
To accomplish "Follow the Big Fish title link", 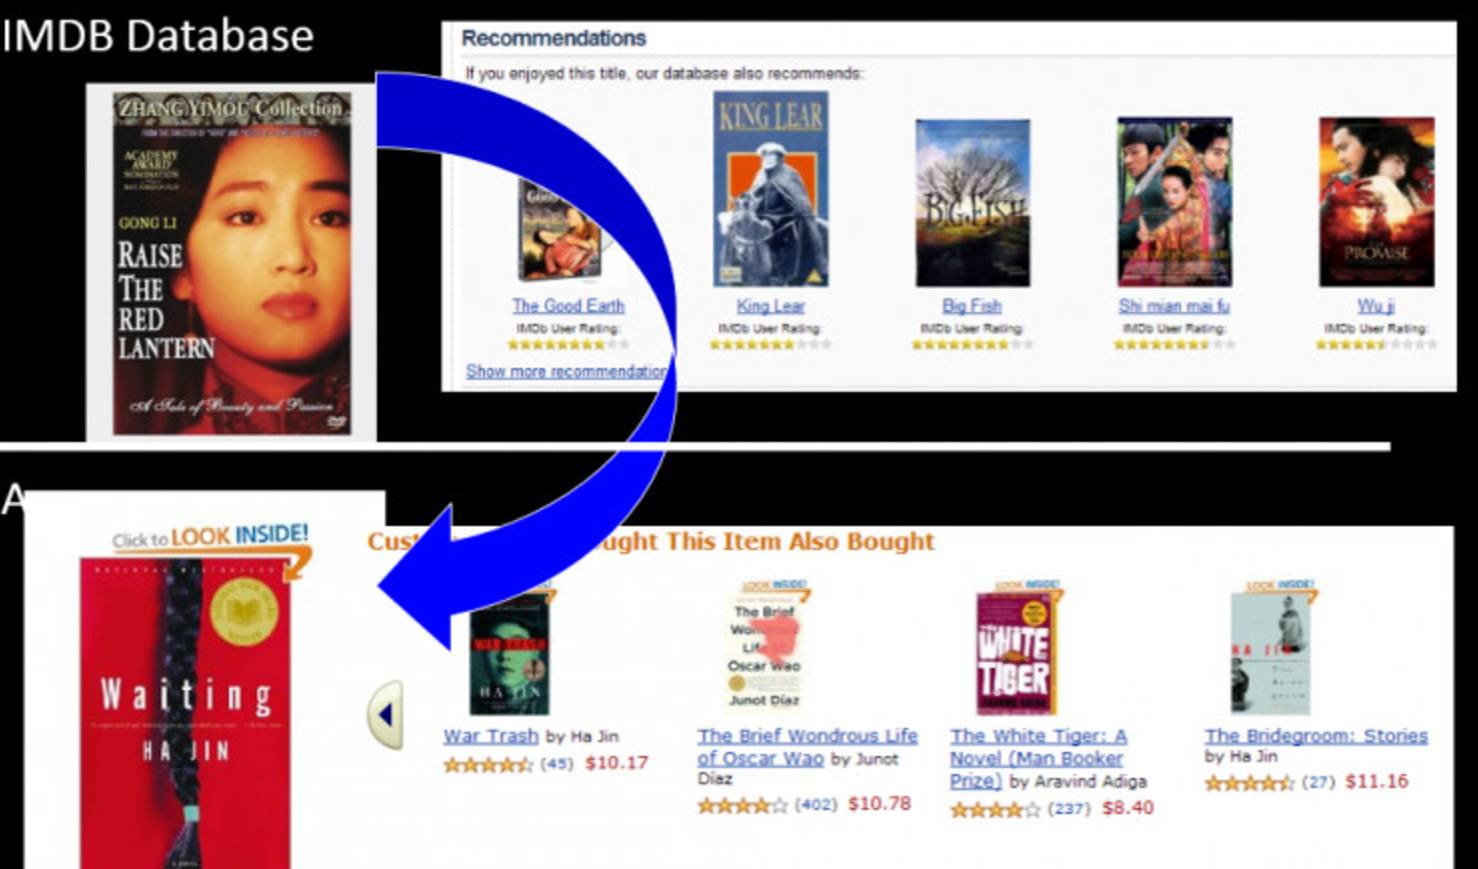I will (x=972, y=306).
